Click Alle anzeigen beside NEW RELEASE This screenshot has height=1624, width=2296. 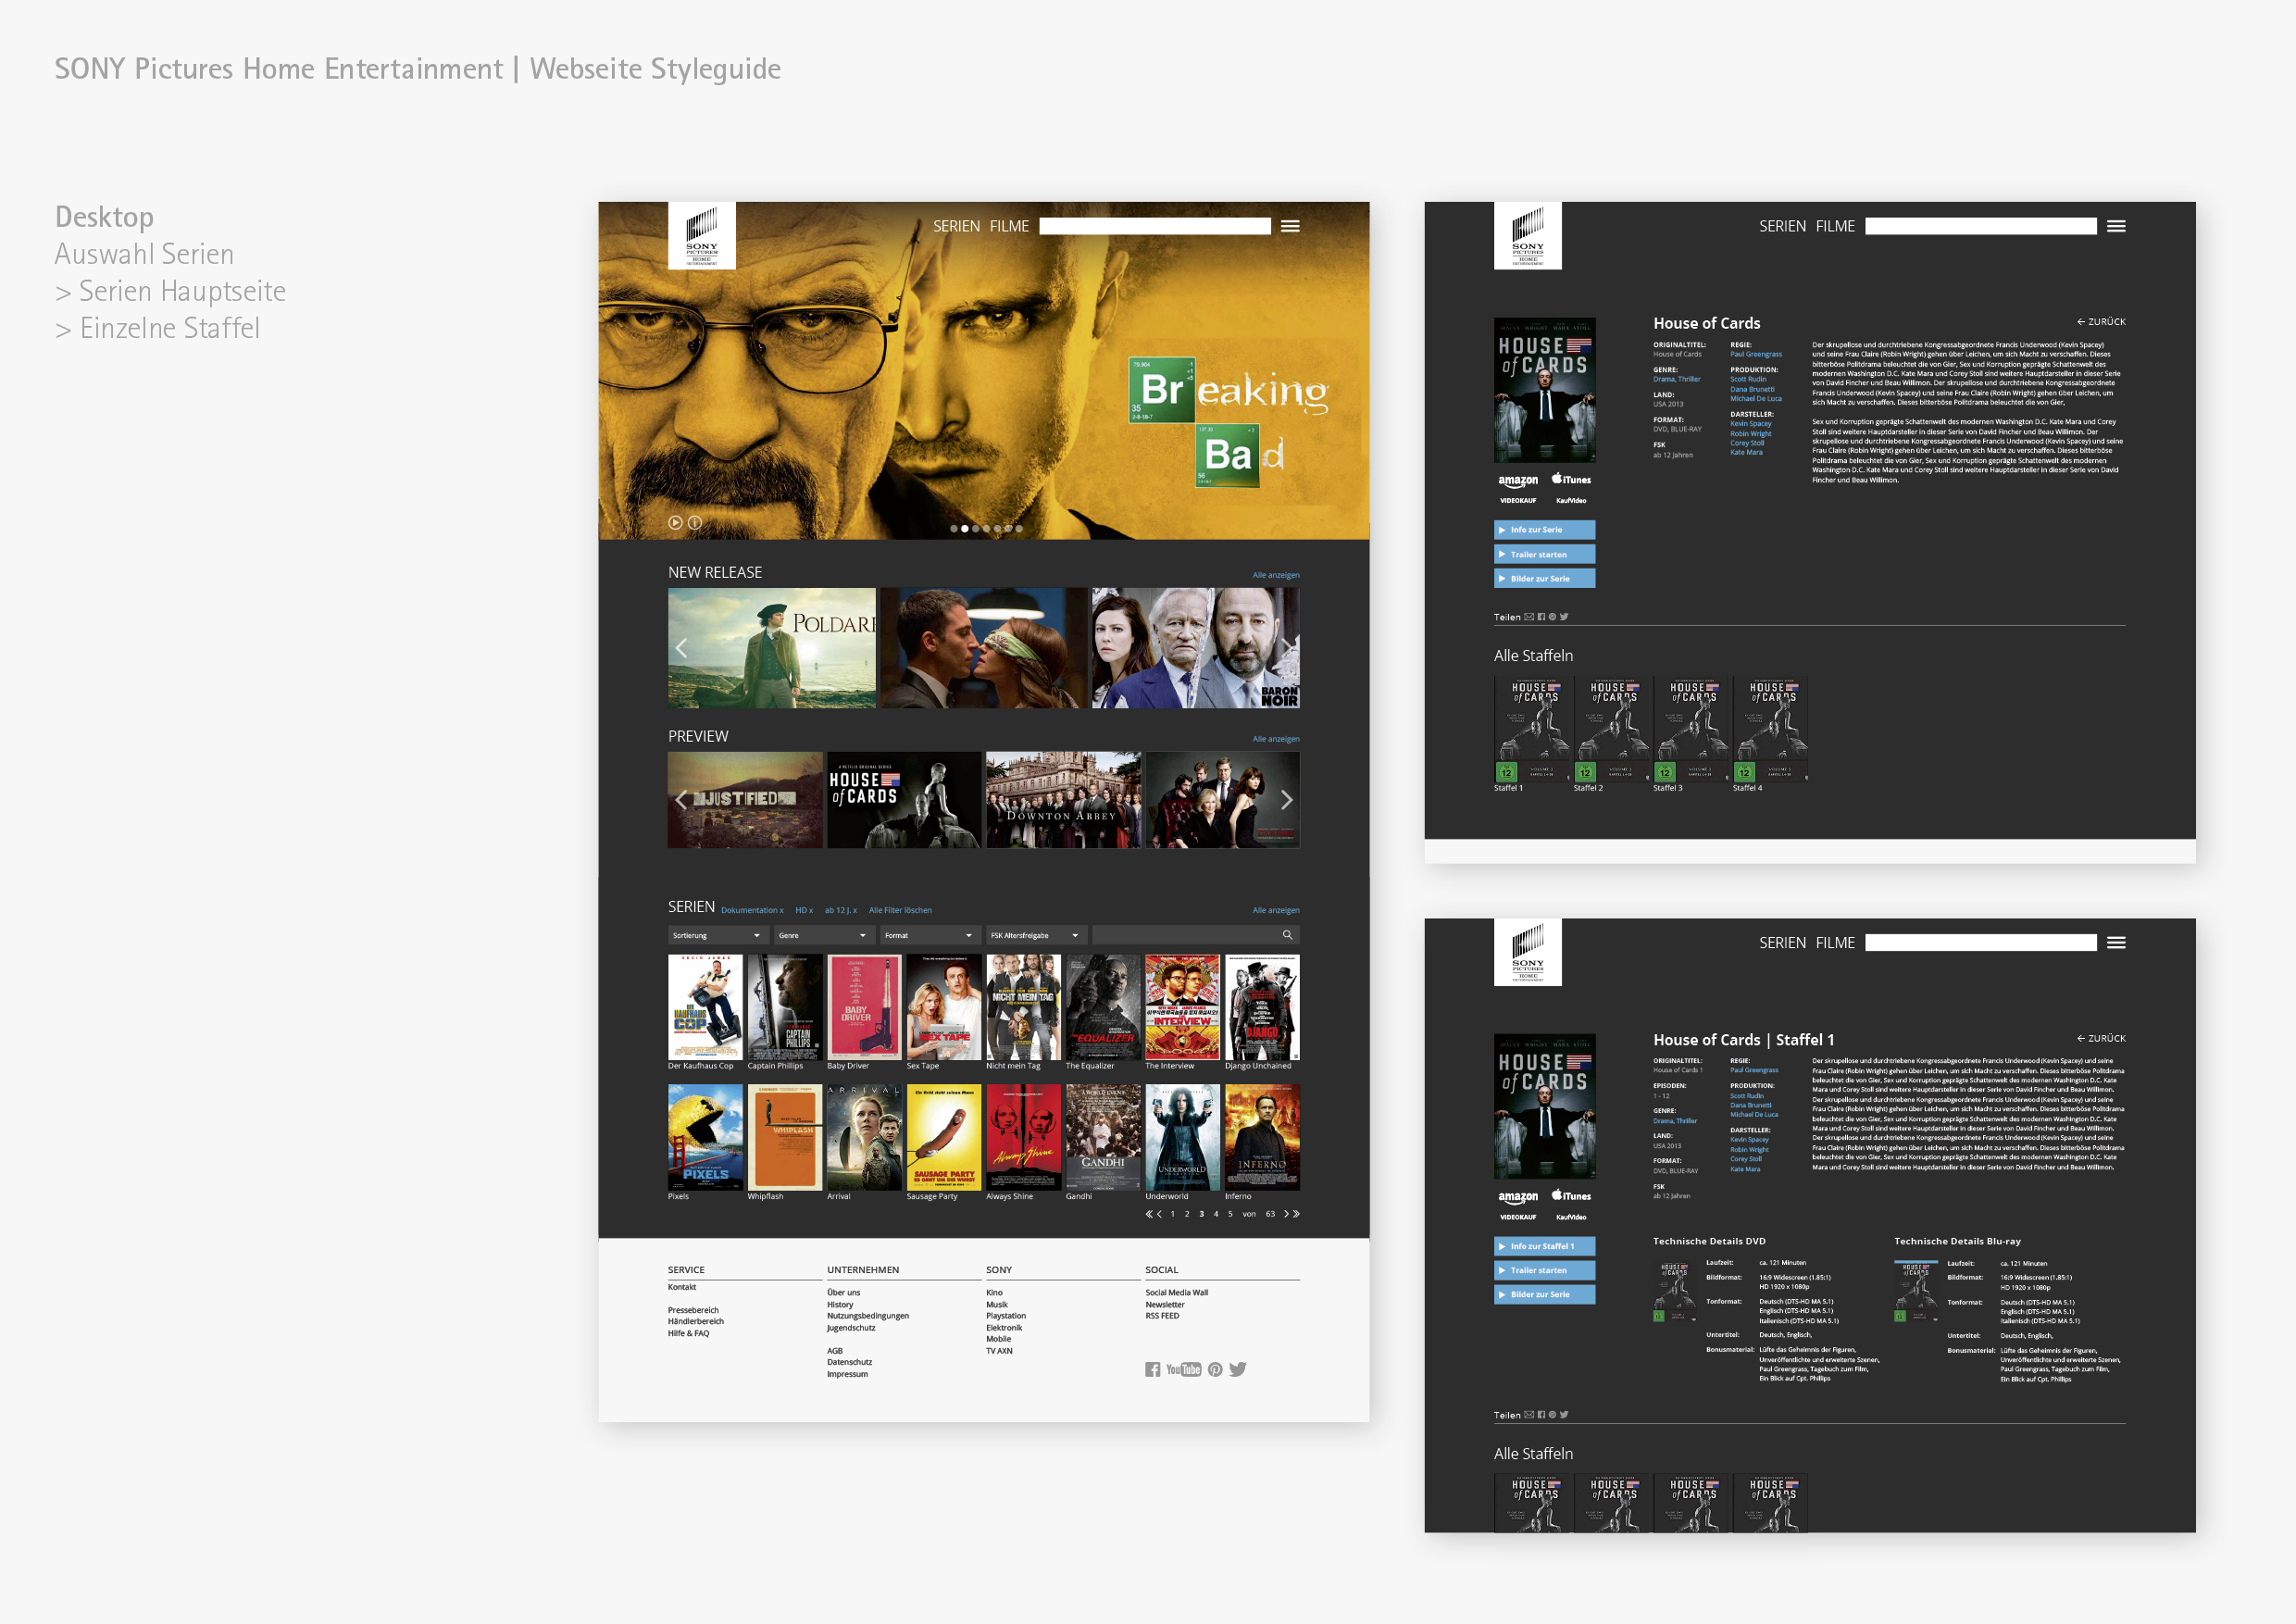(x=1276, y=575)
